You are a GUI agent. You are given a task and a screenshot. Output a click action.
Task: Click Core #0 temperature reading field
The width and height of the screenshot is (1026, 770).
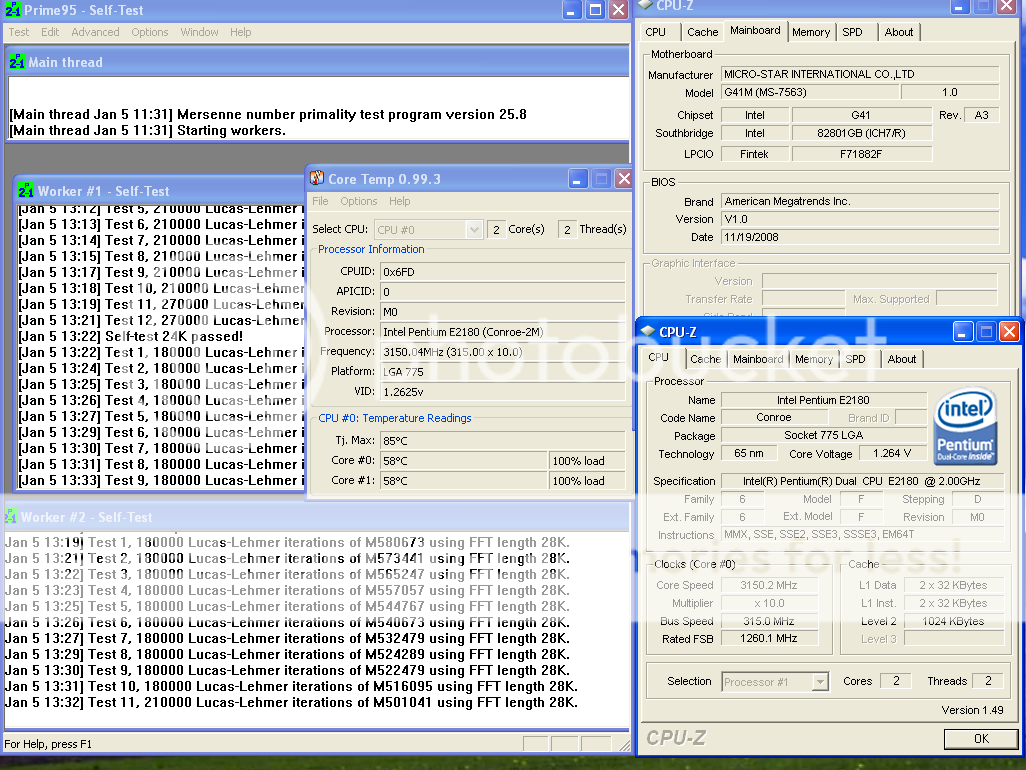(x=463, y=461)
